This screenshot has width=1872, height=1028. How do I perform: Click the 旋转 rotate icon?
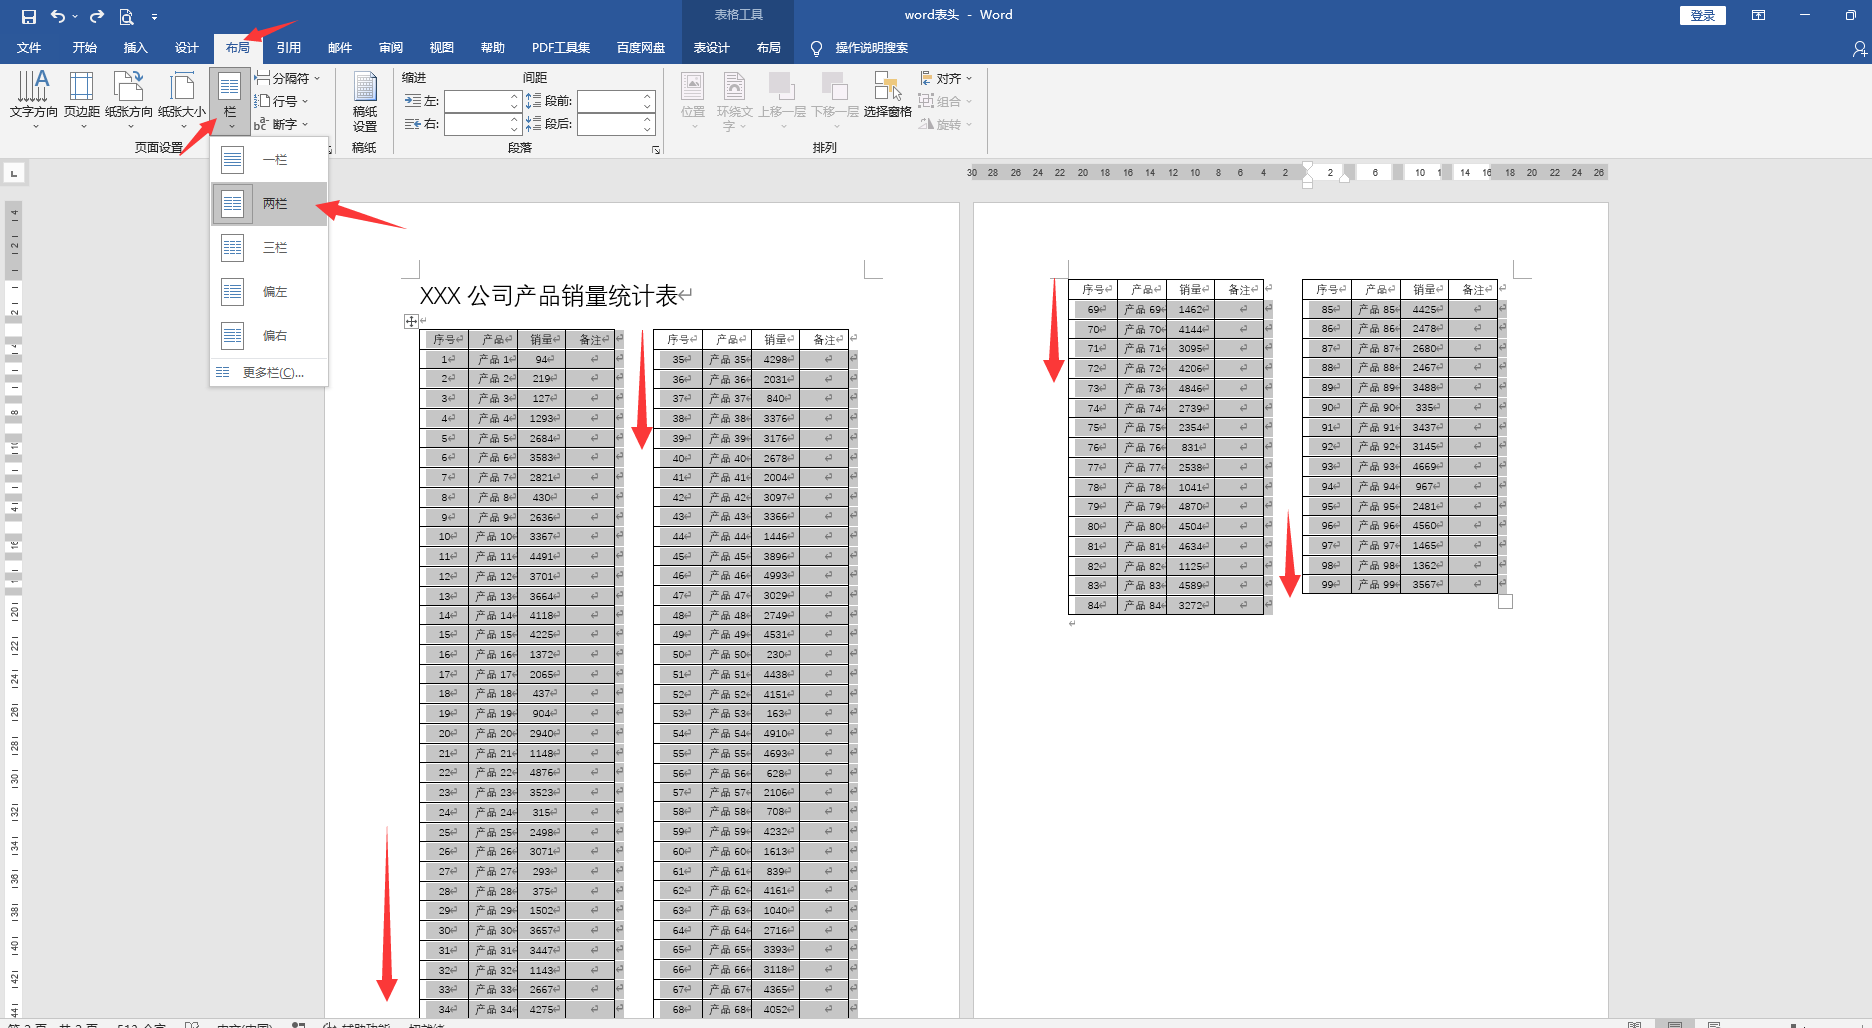tap(927, 124)
